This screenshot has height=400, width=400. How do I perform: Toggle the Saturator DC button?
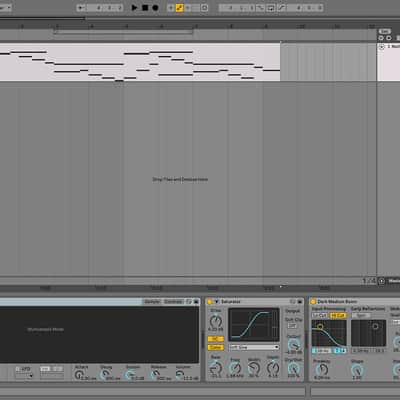tap(216, 339)
